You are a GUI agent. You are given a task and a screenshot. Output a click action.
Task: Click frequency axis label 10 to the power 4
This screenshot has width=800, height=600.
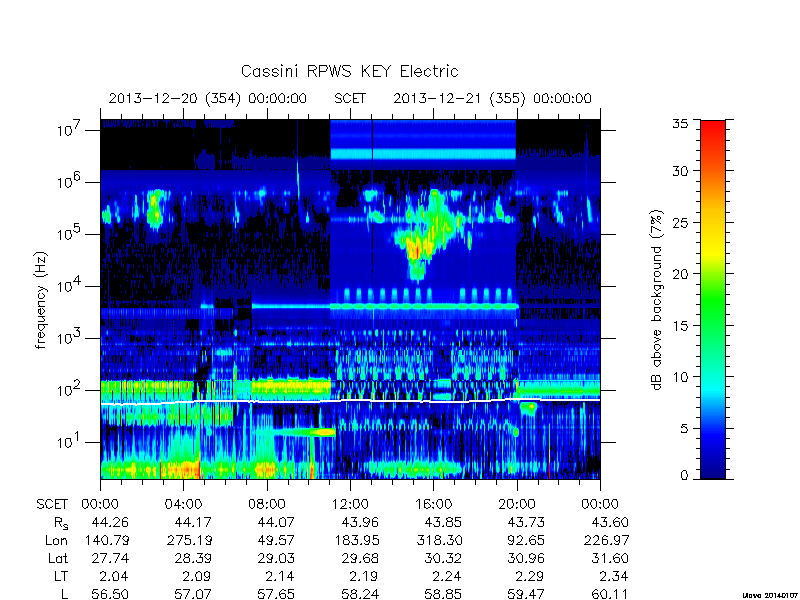(70, 285)
